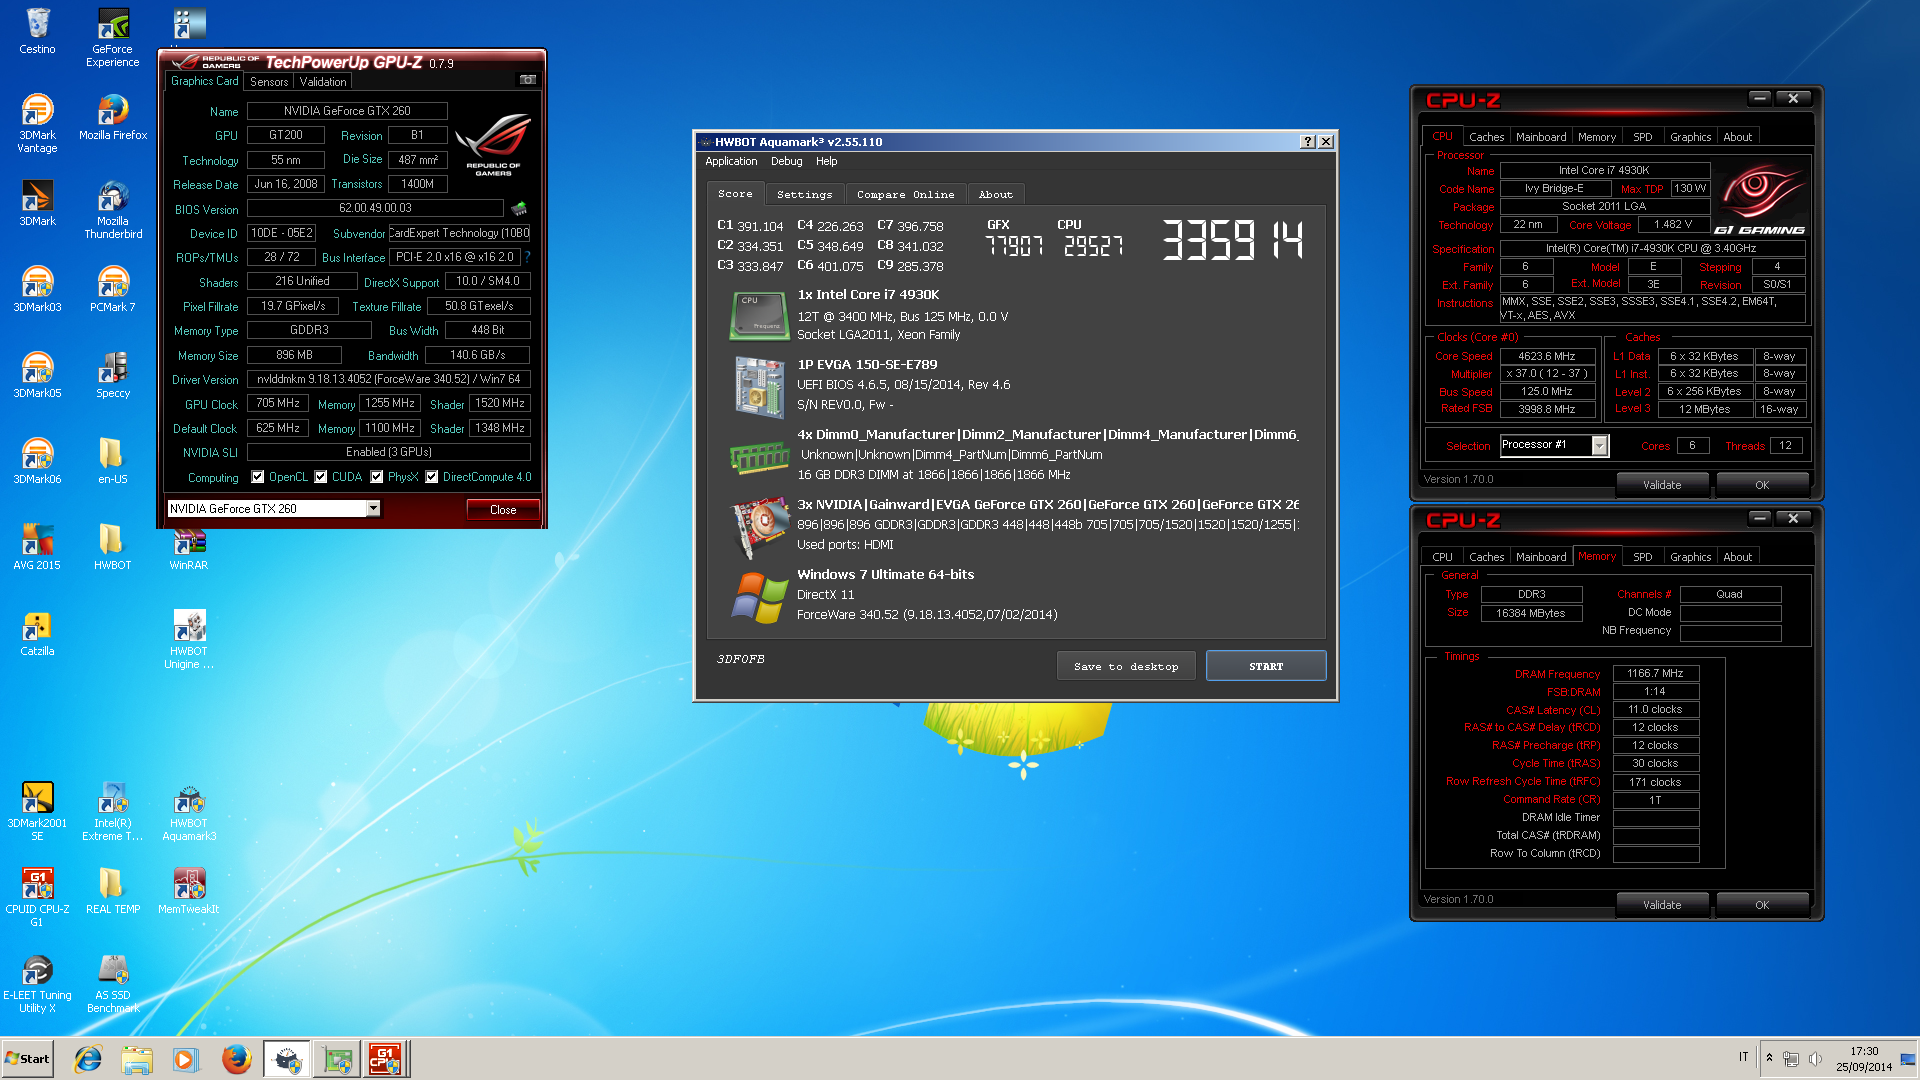Launch PCMark 7 desktop shortcut
Image resolution: width=1920 pixels, height=1080 pixels.
(113, 288)
